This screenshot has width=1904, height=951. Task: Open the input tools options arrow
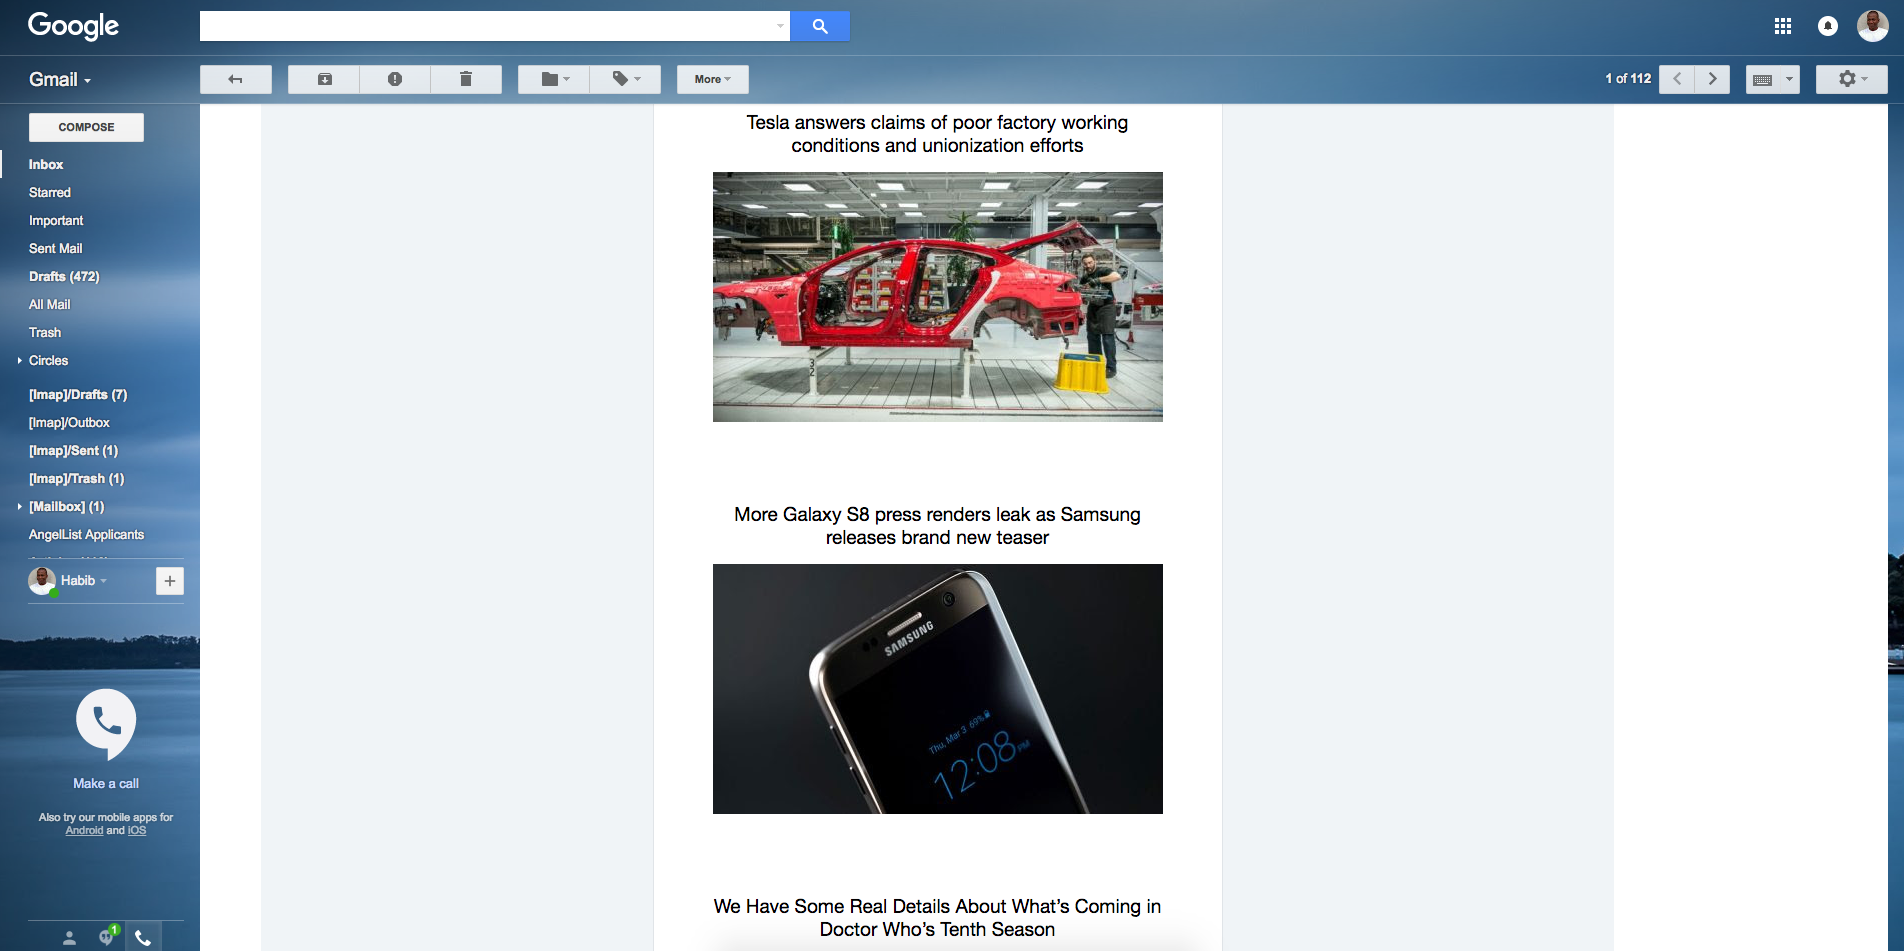click(x=1790, y=79)
